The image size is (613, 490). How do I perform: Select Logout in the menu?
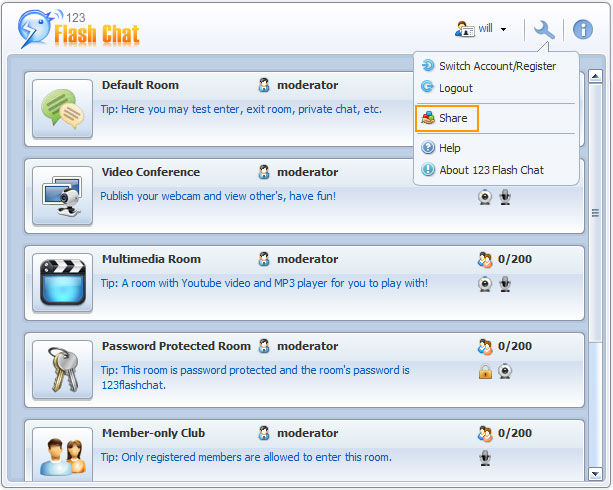(x=447, y=88)
